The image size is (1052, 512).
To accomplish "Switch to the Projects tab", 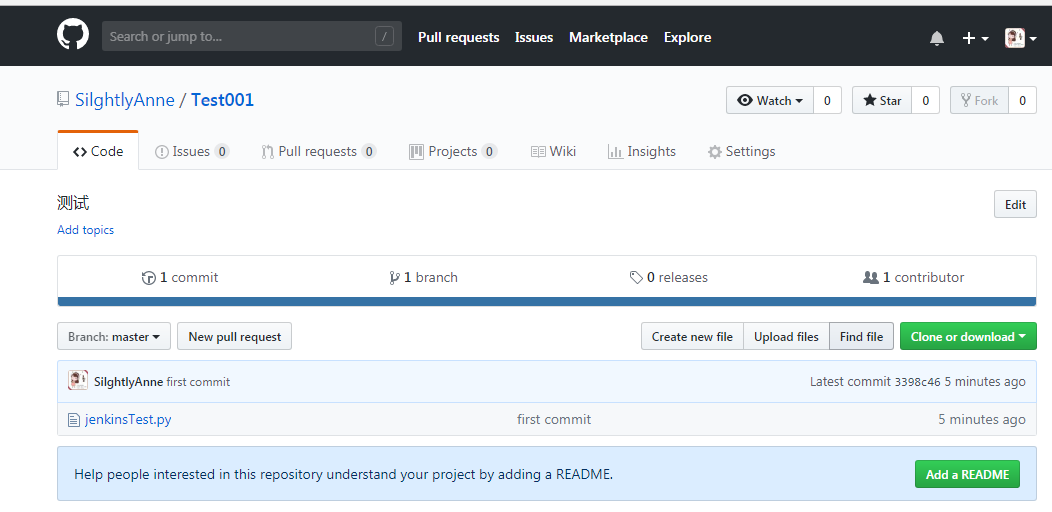I will click(453, 152).
